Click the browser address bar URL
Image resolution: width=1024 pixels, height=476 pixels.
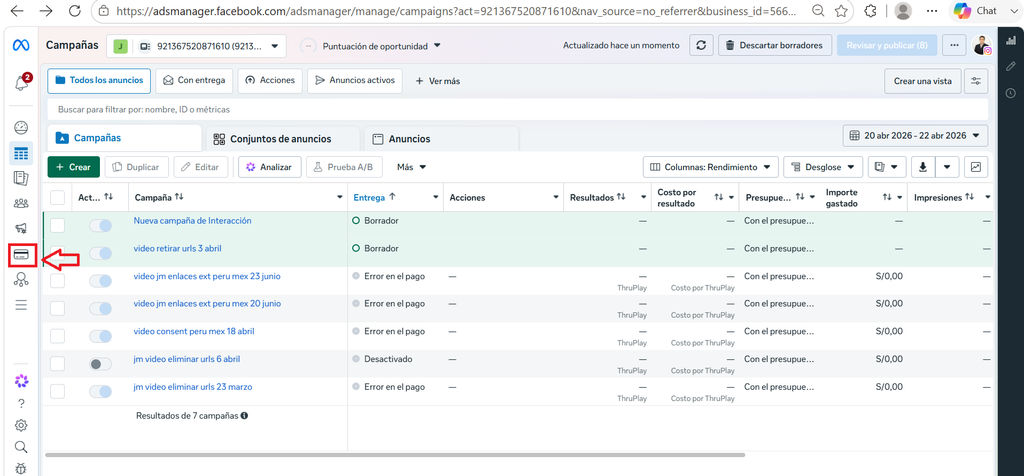coord(455,11)
